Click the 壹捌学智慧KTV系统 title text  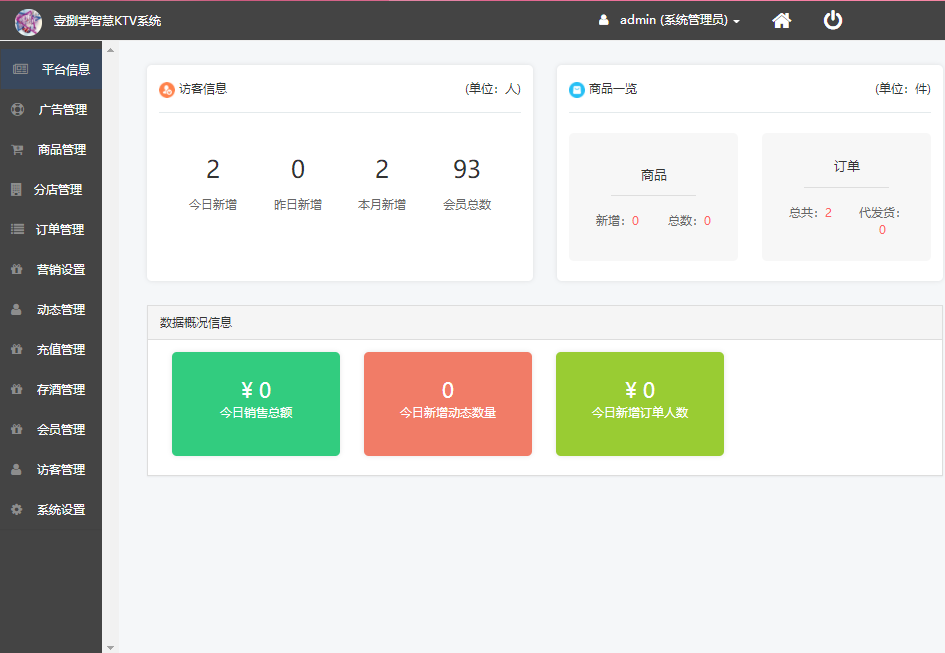click(x=107, y=21)
